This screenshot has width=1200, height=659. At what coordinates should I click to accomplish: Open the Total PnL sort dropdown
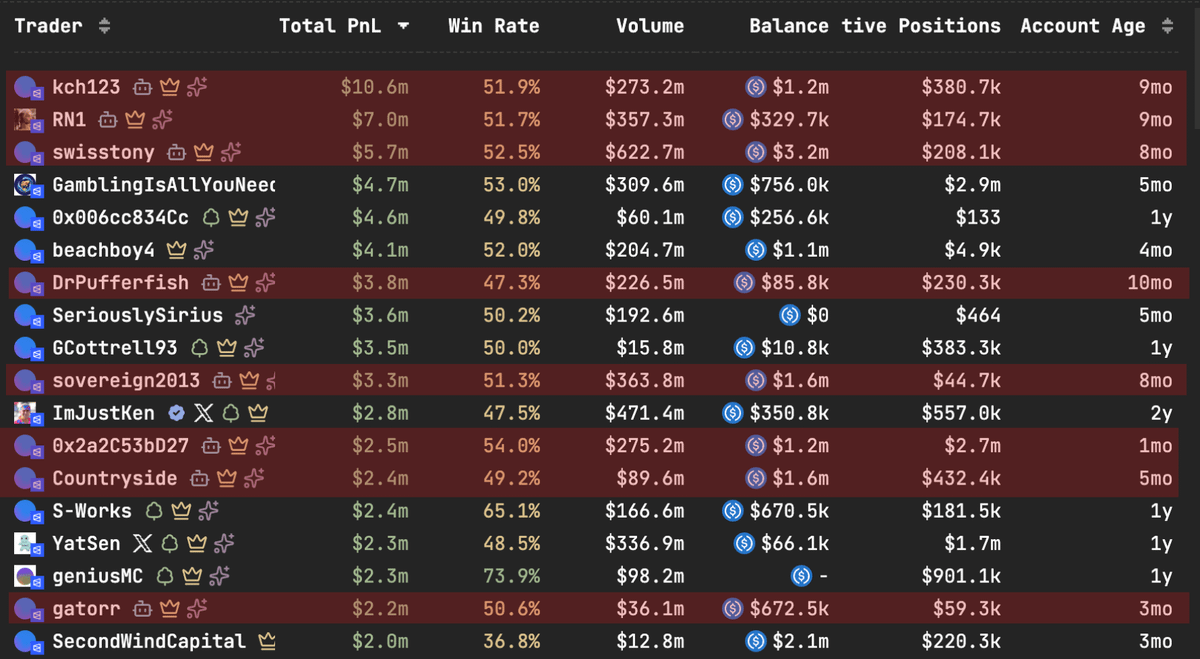403,26
